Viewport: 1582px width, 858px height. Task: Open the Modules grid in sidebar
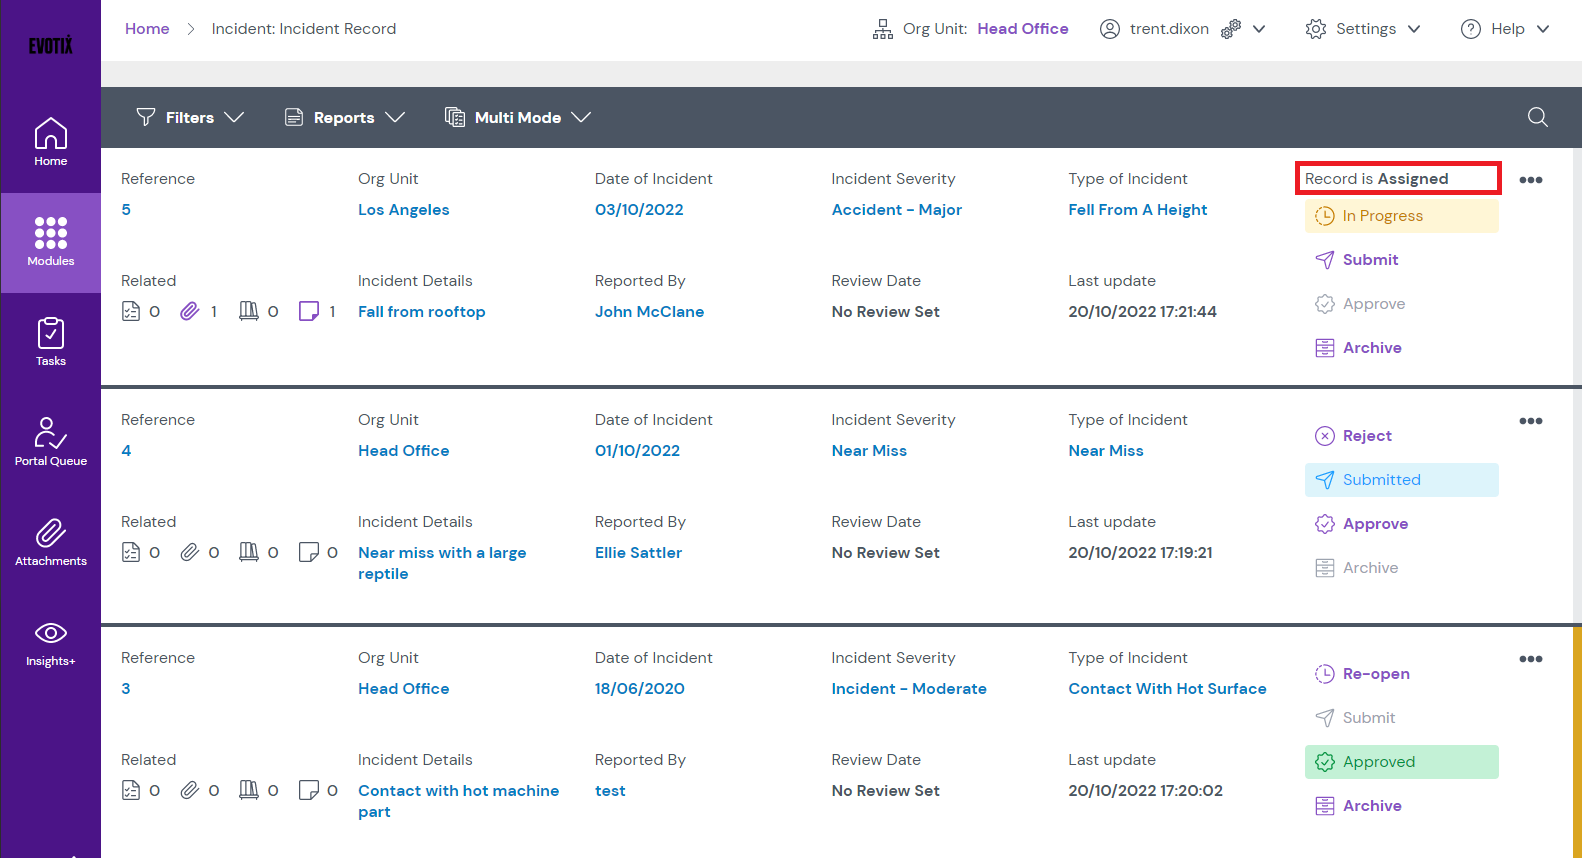tap(50, 242)
